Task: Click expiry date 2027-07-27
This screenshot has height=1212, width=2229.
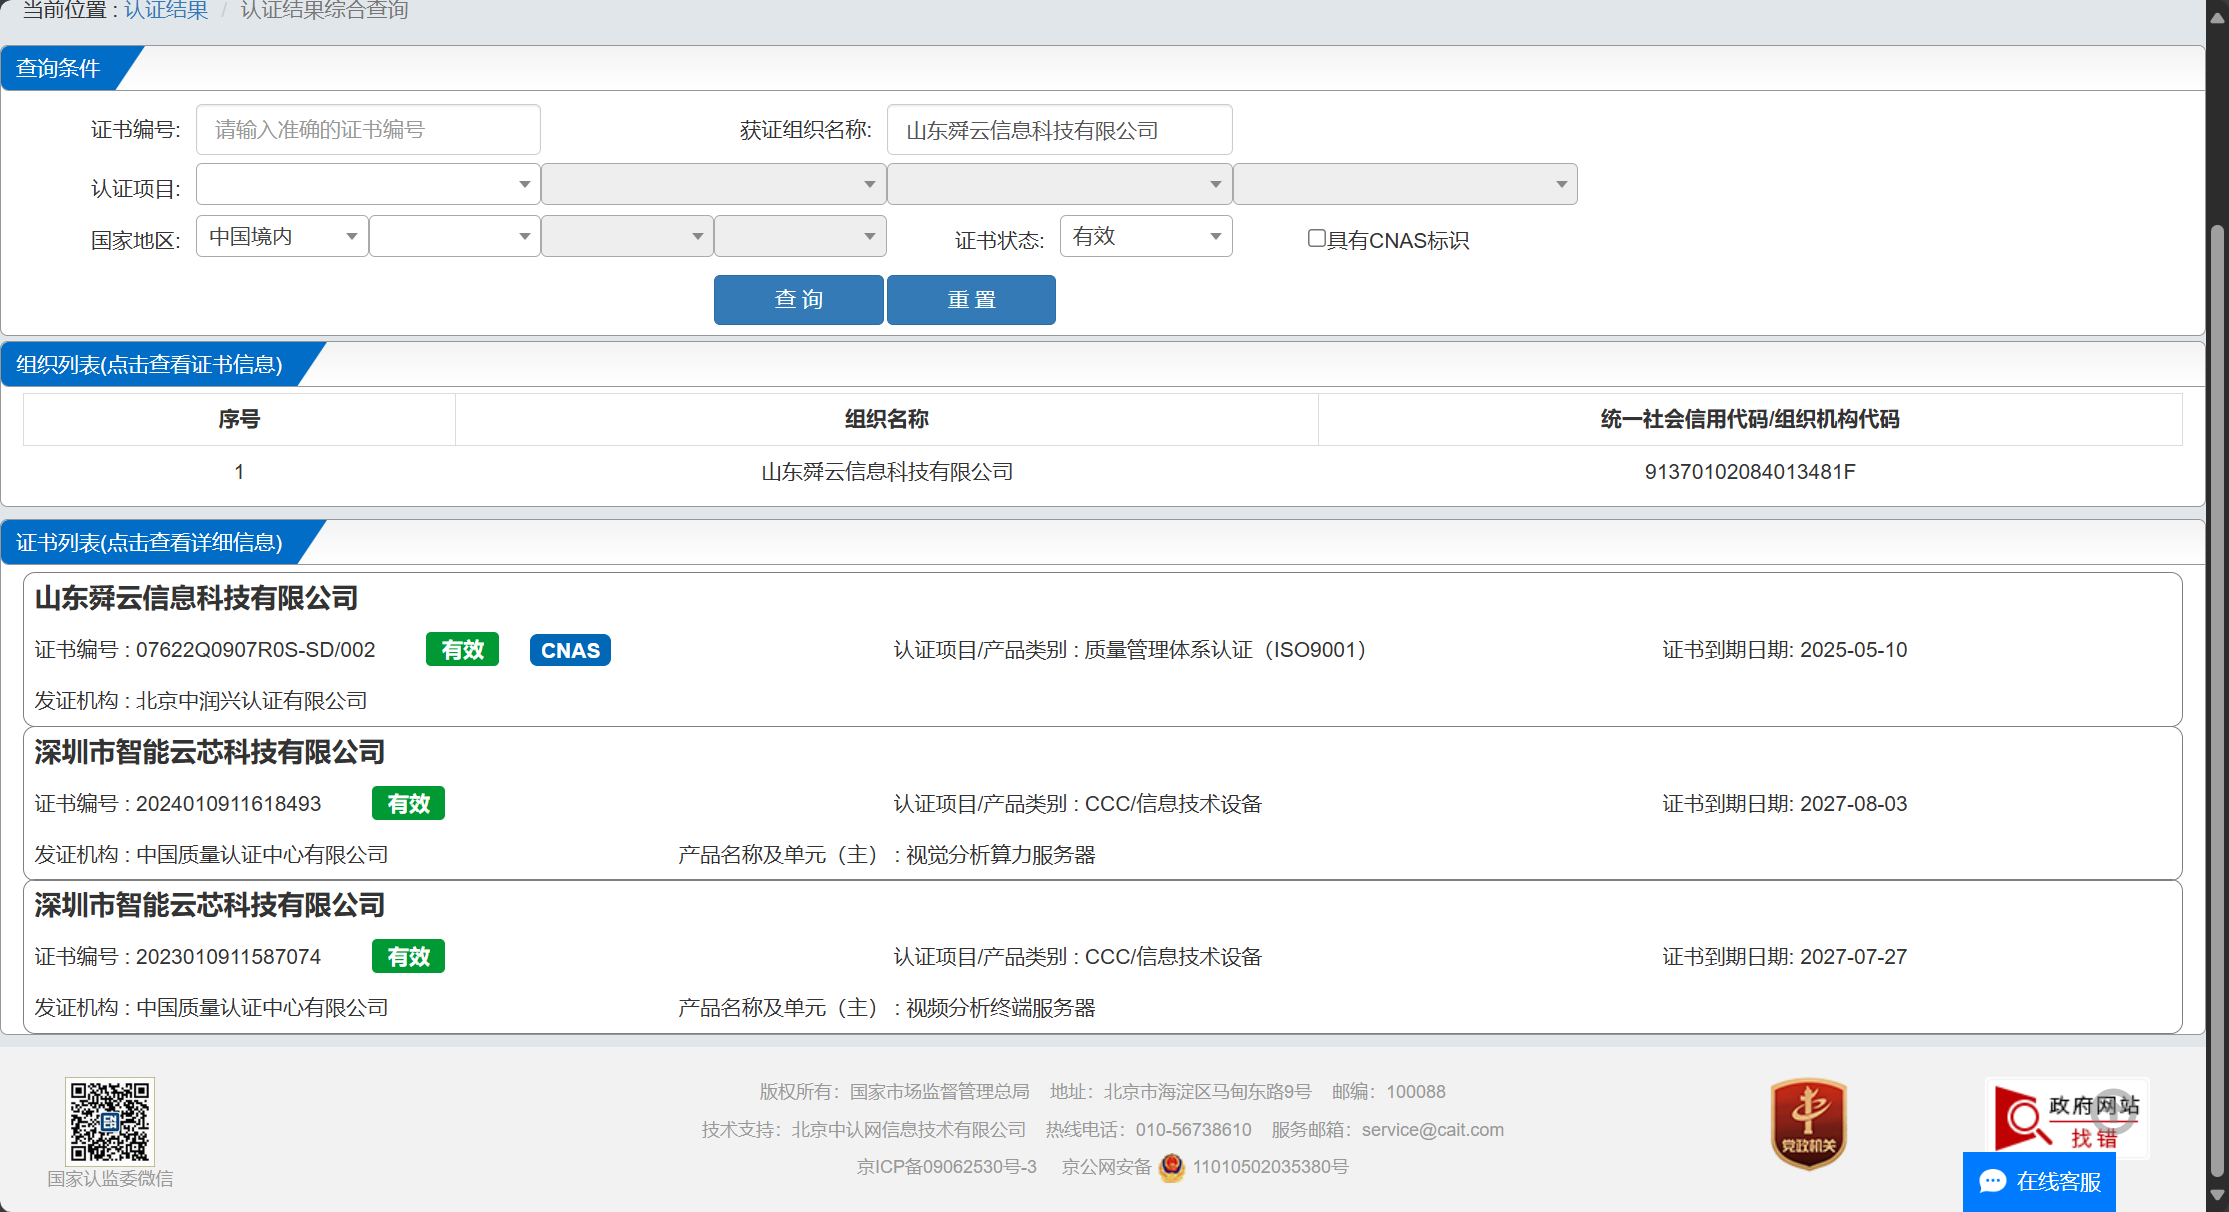Action: coord(1853,957)
